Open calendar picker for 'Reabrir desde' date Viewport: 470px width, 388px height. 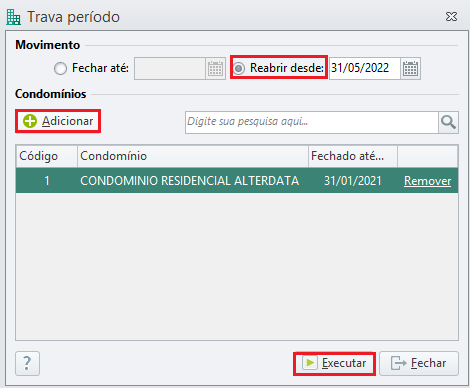click(x=410, y=68)
